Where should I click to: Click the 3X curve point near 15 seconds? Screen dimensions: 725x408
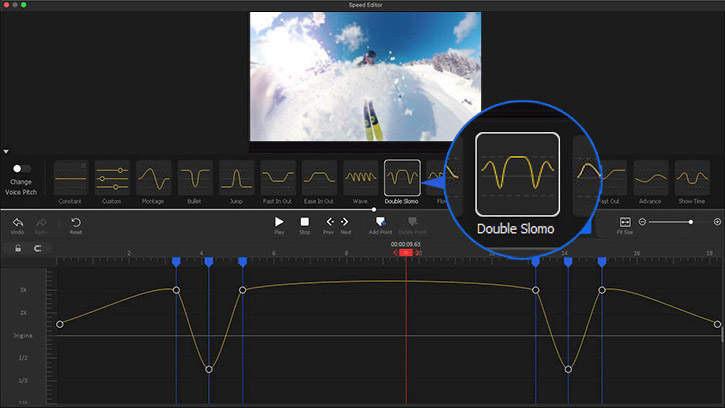[602, 290]
